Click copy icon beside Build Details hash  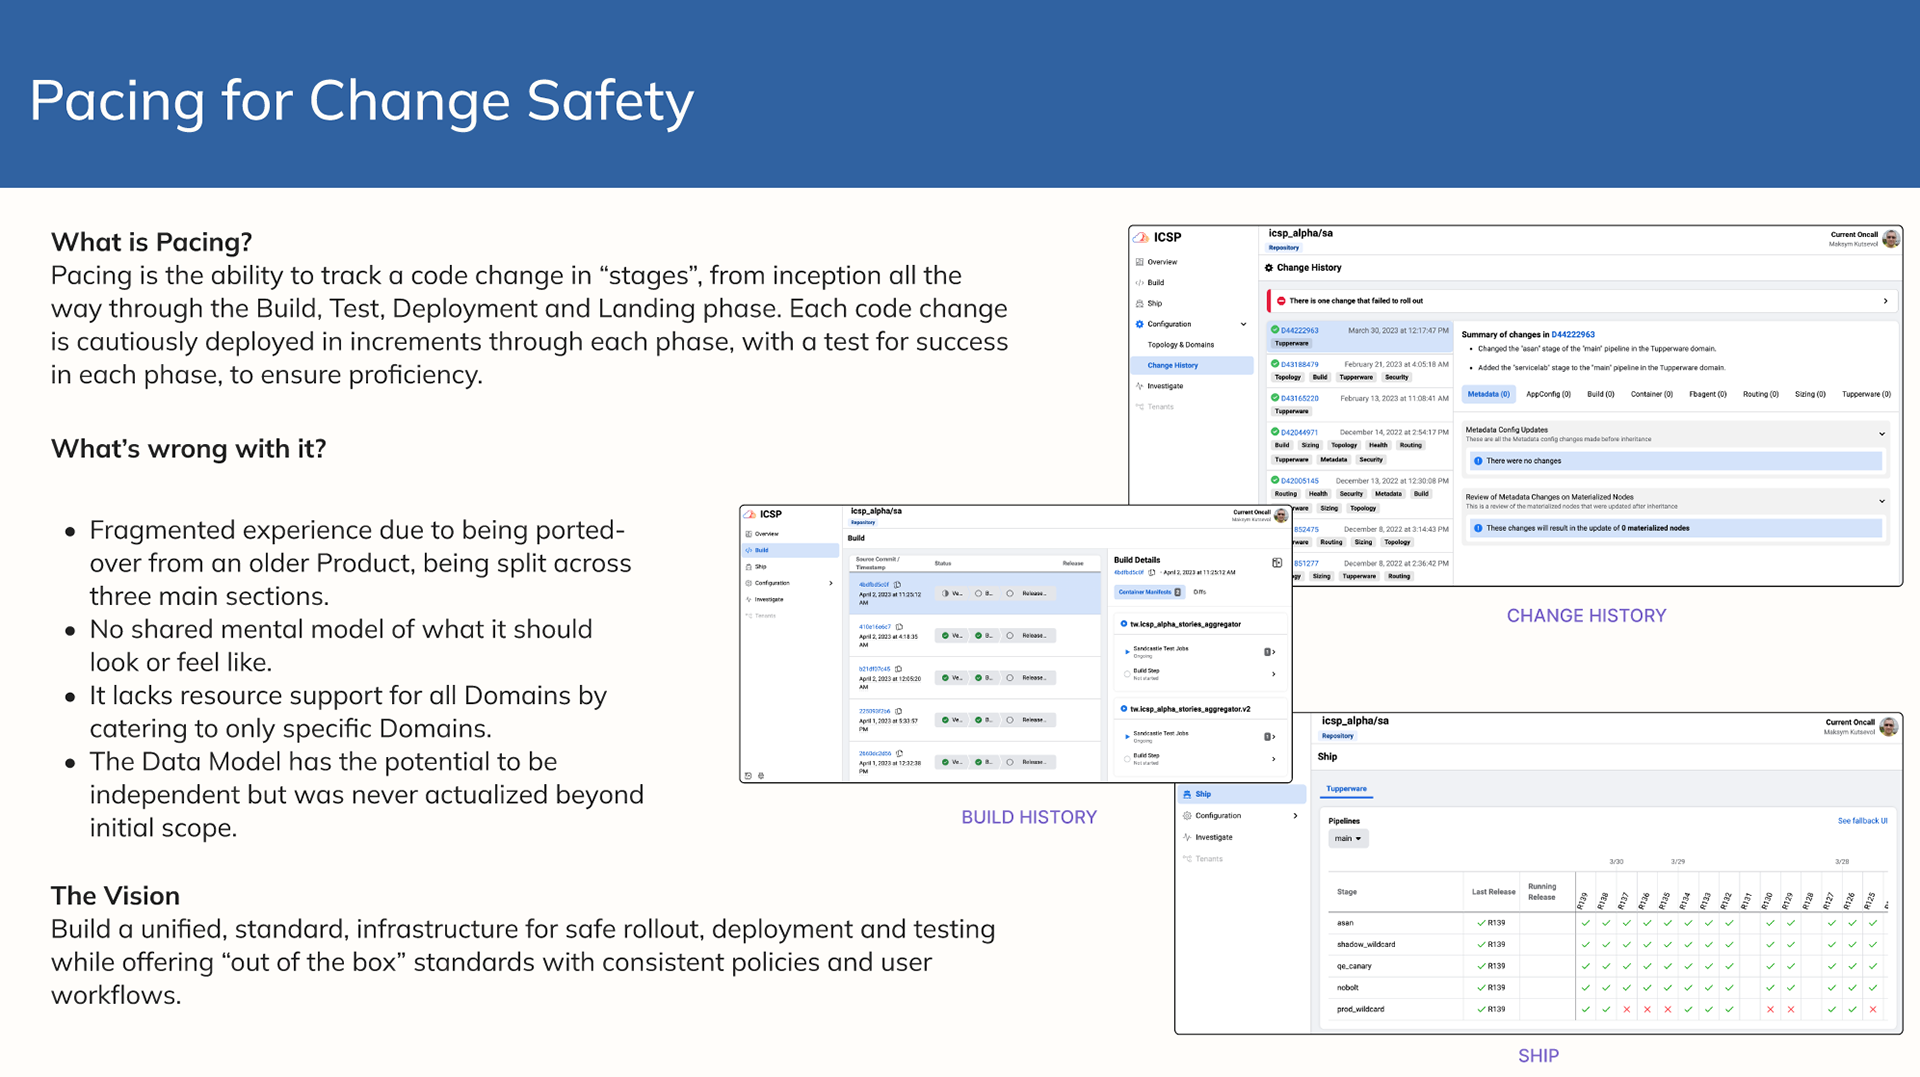[x=1152, y=573]
